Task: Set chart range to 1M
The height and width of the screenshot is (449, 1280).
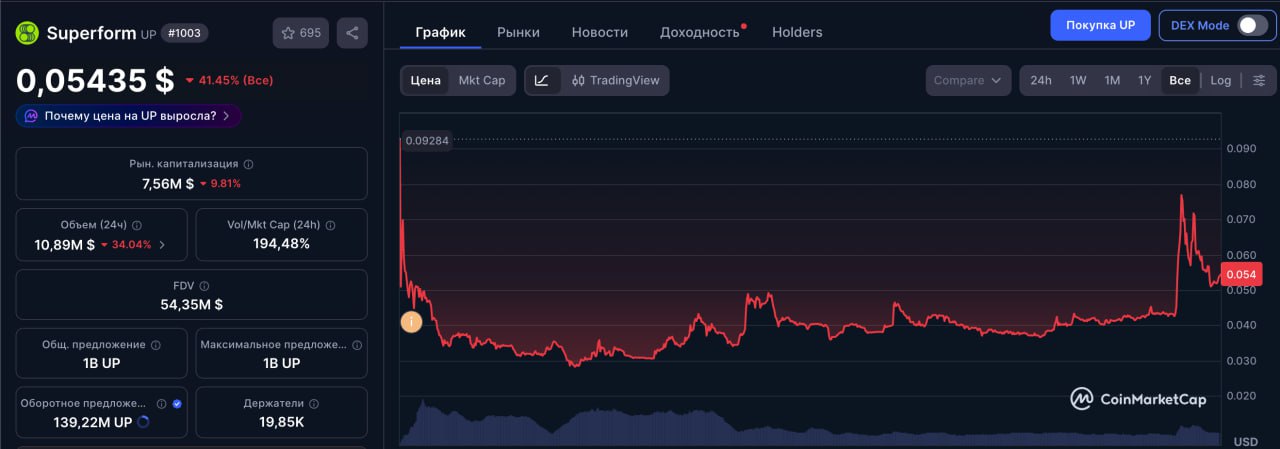Action: (1112, 80)
